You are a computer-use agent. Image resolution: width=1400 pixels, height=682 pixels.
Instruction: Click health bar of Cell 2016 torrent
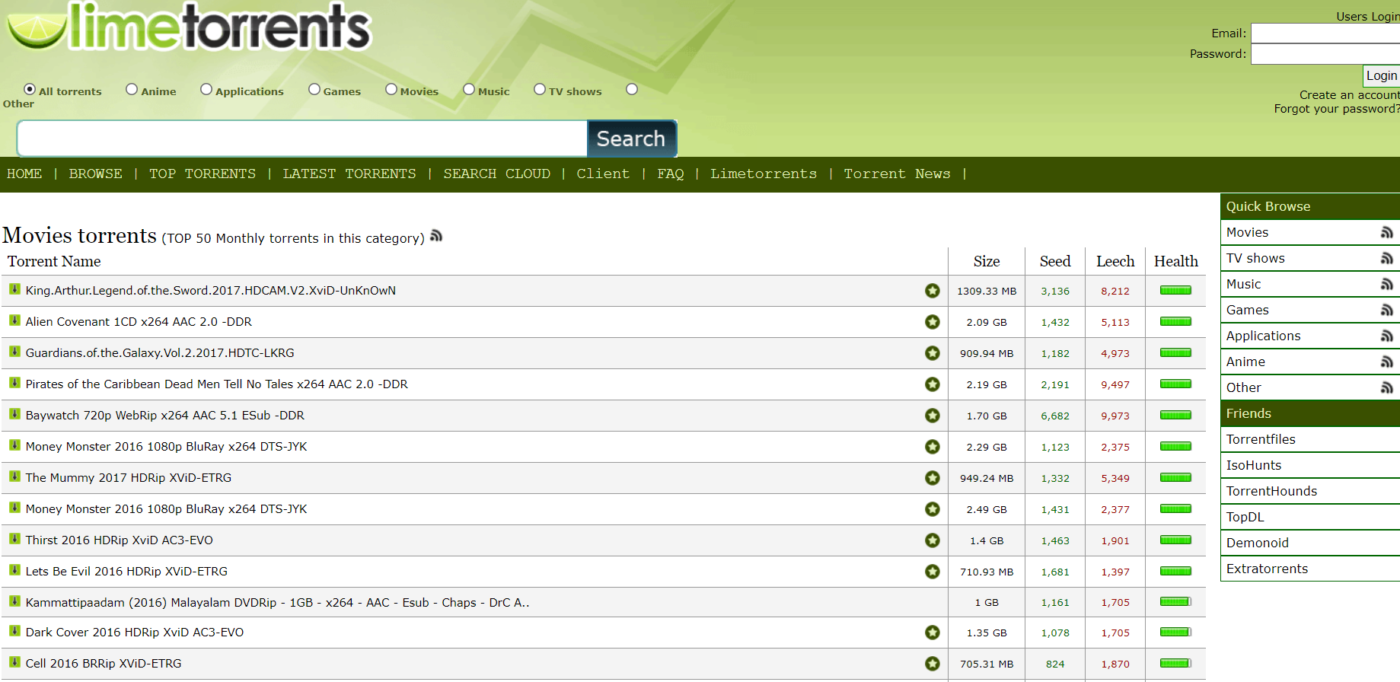pos(1175,663)
